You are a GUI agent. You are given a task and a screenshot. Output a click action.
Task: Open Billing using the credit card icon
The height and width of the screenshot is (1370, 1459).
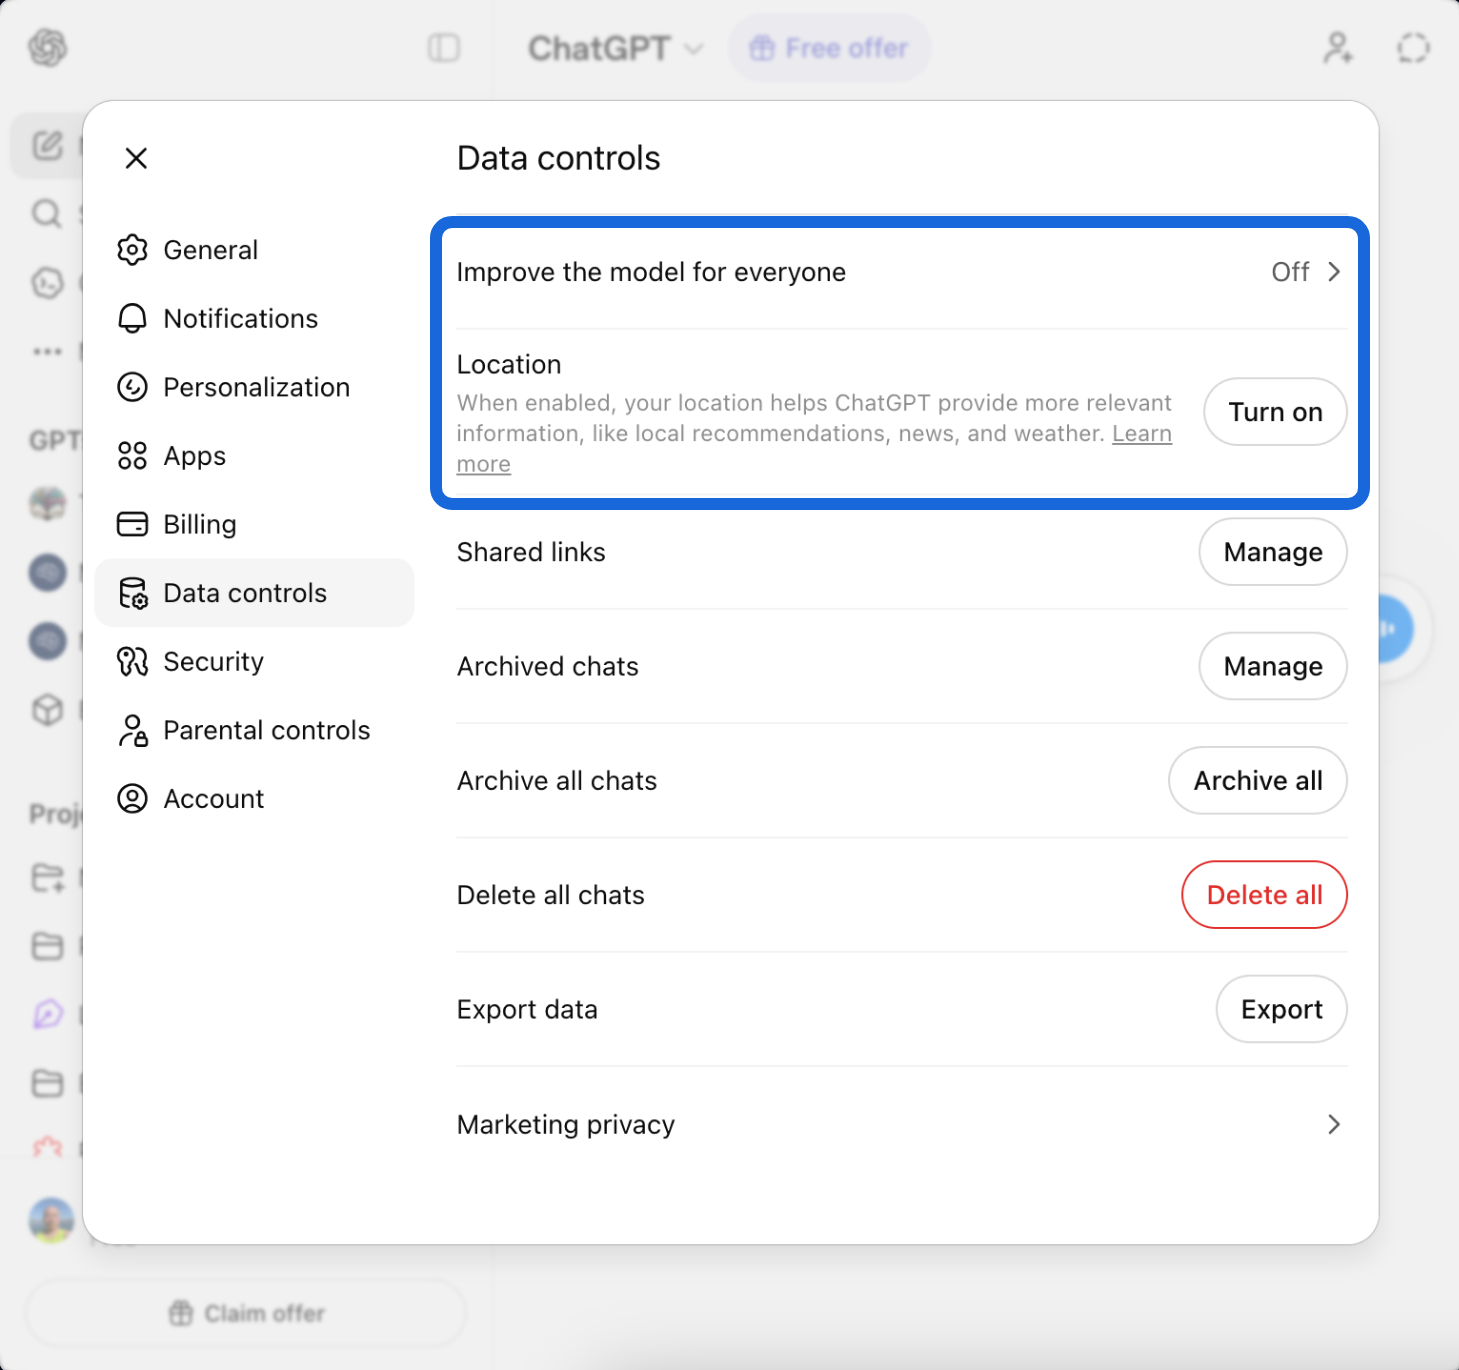tap(133, 523)
